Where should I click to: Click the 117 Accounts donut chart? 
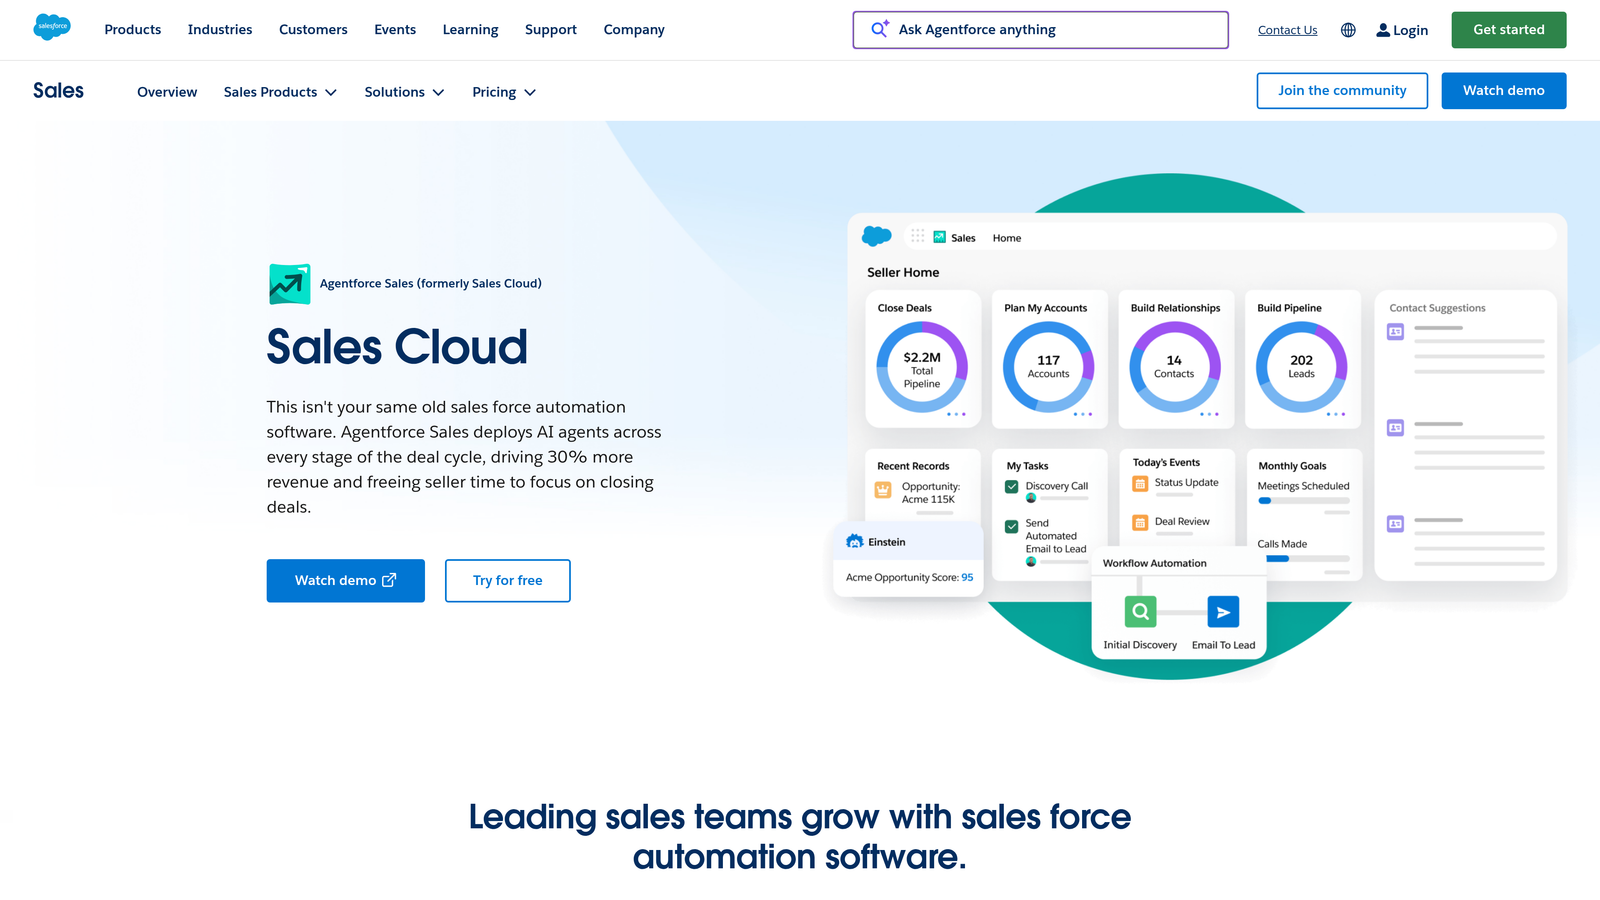tap(1049, 367)
